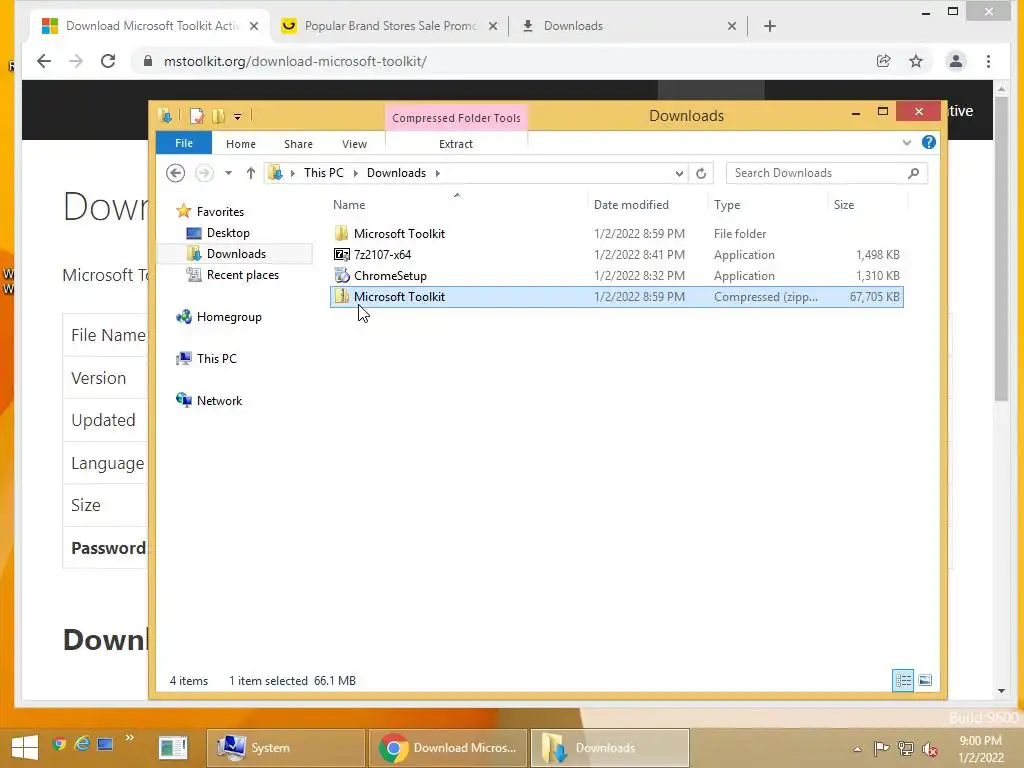Click the network tray icon
Screen dimensions: 1024x768
coord(905,748)
